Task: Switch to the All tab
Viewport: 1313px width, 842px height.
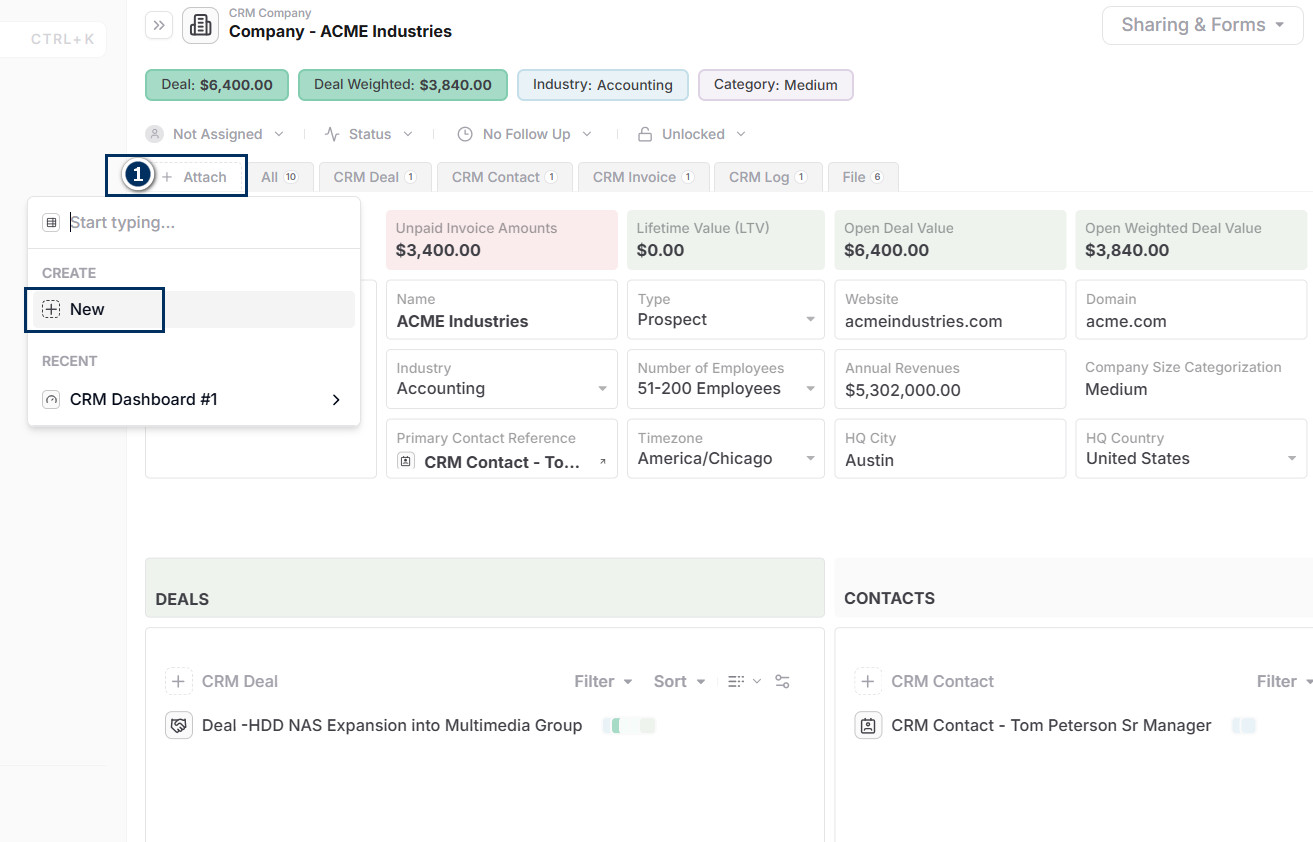Action: (280, 177)
